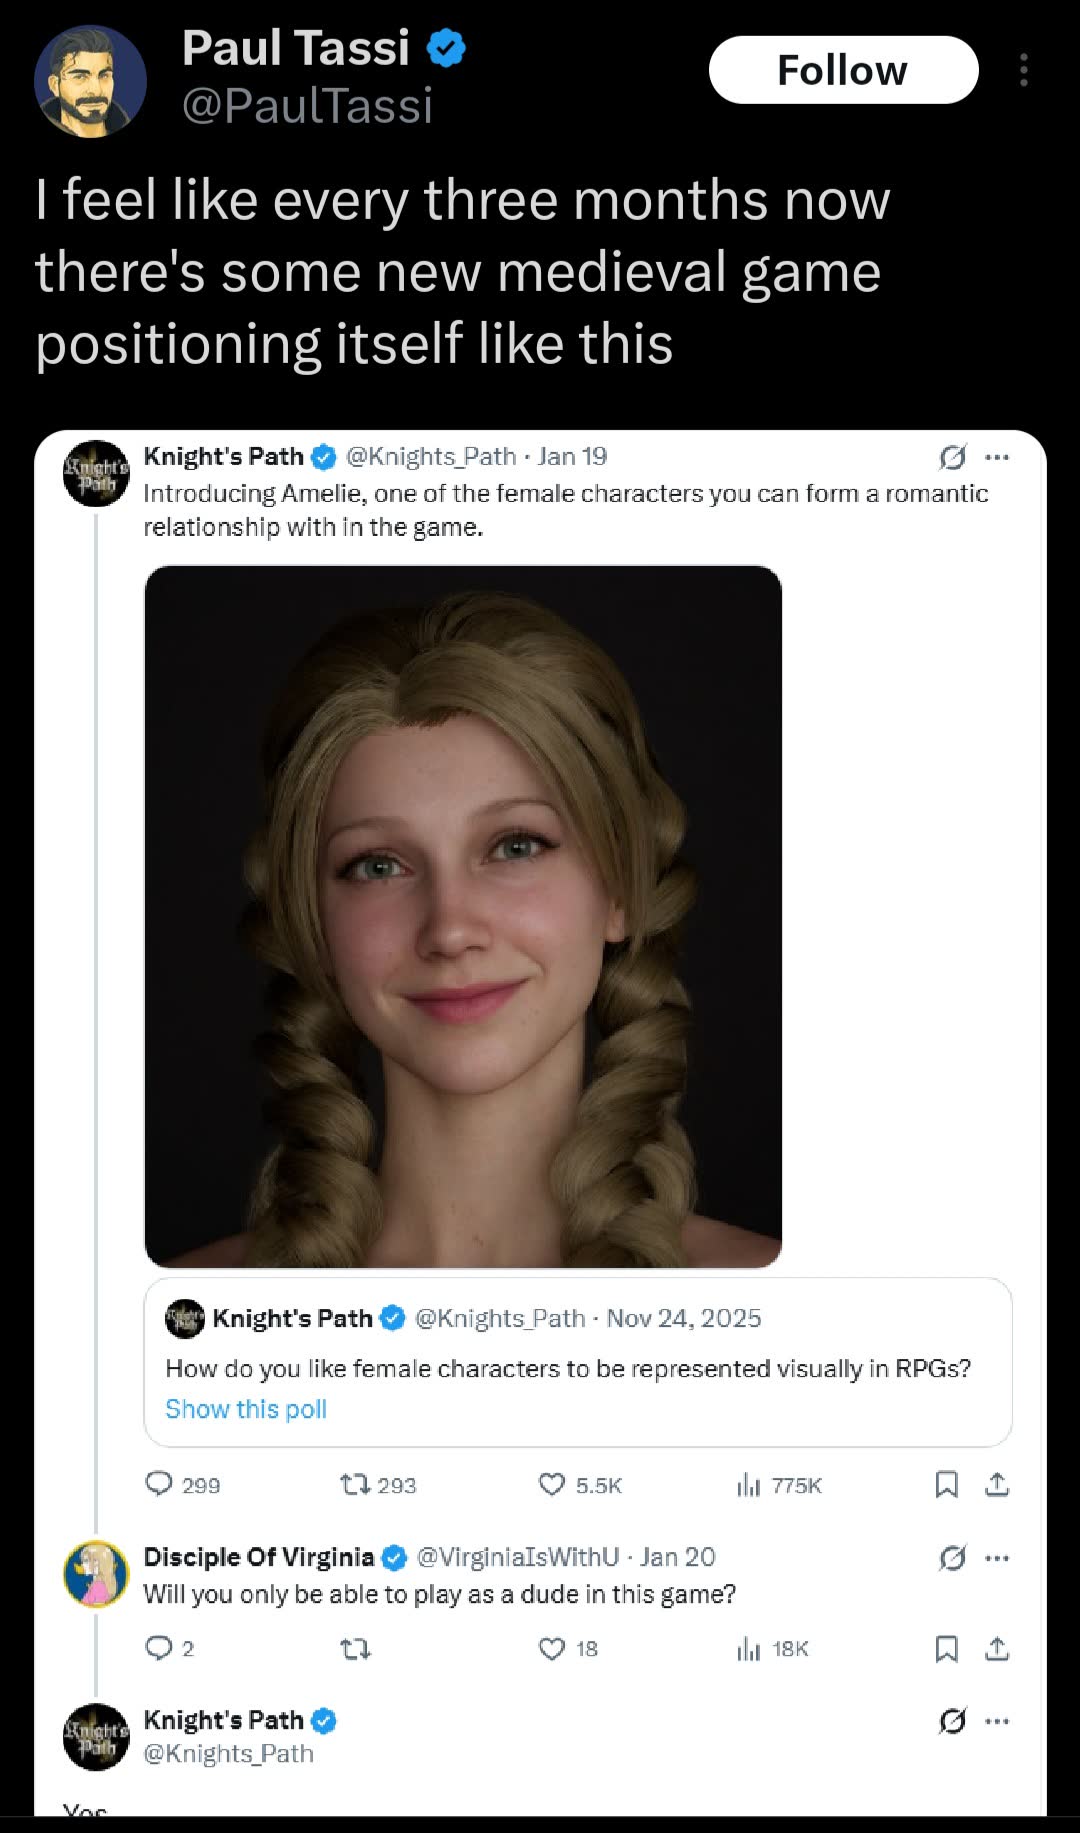
Task: Follow Paul Tassi's account
Action: click(x=843, y=70)
